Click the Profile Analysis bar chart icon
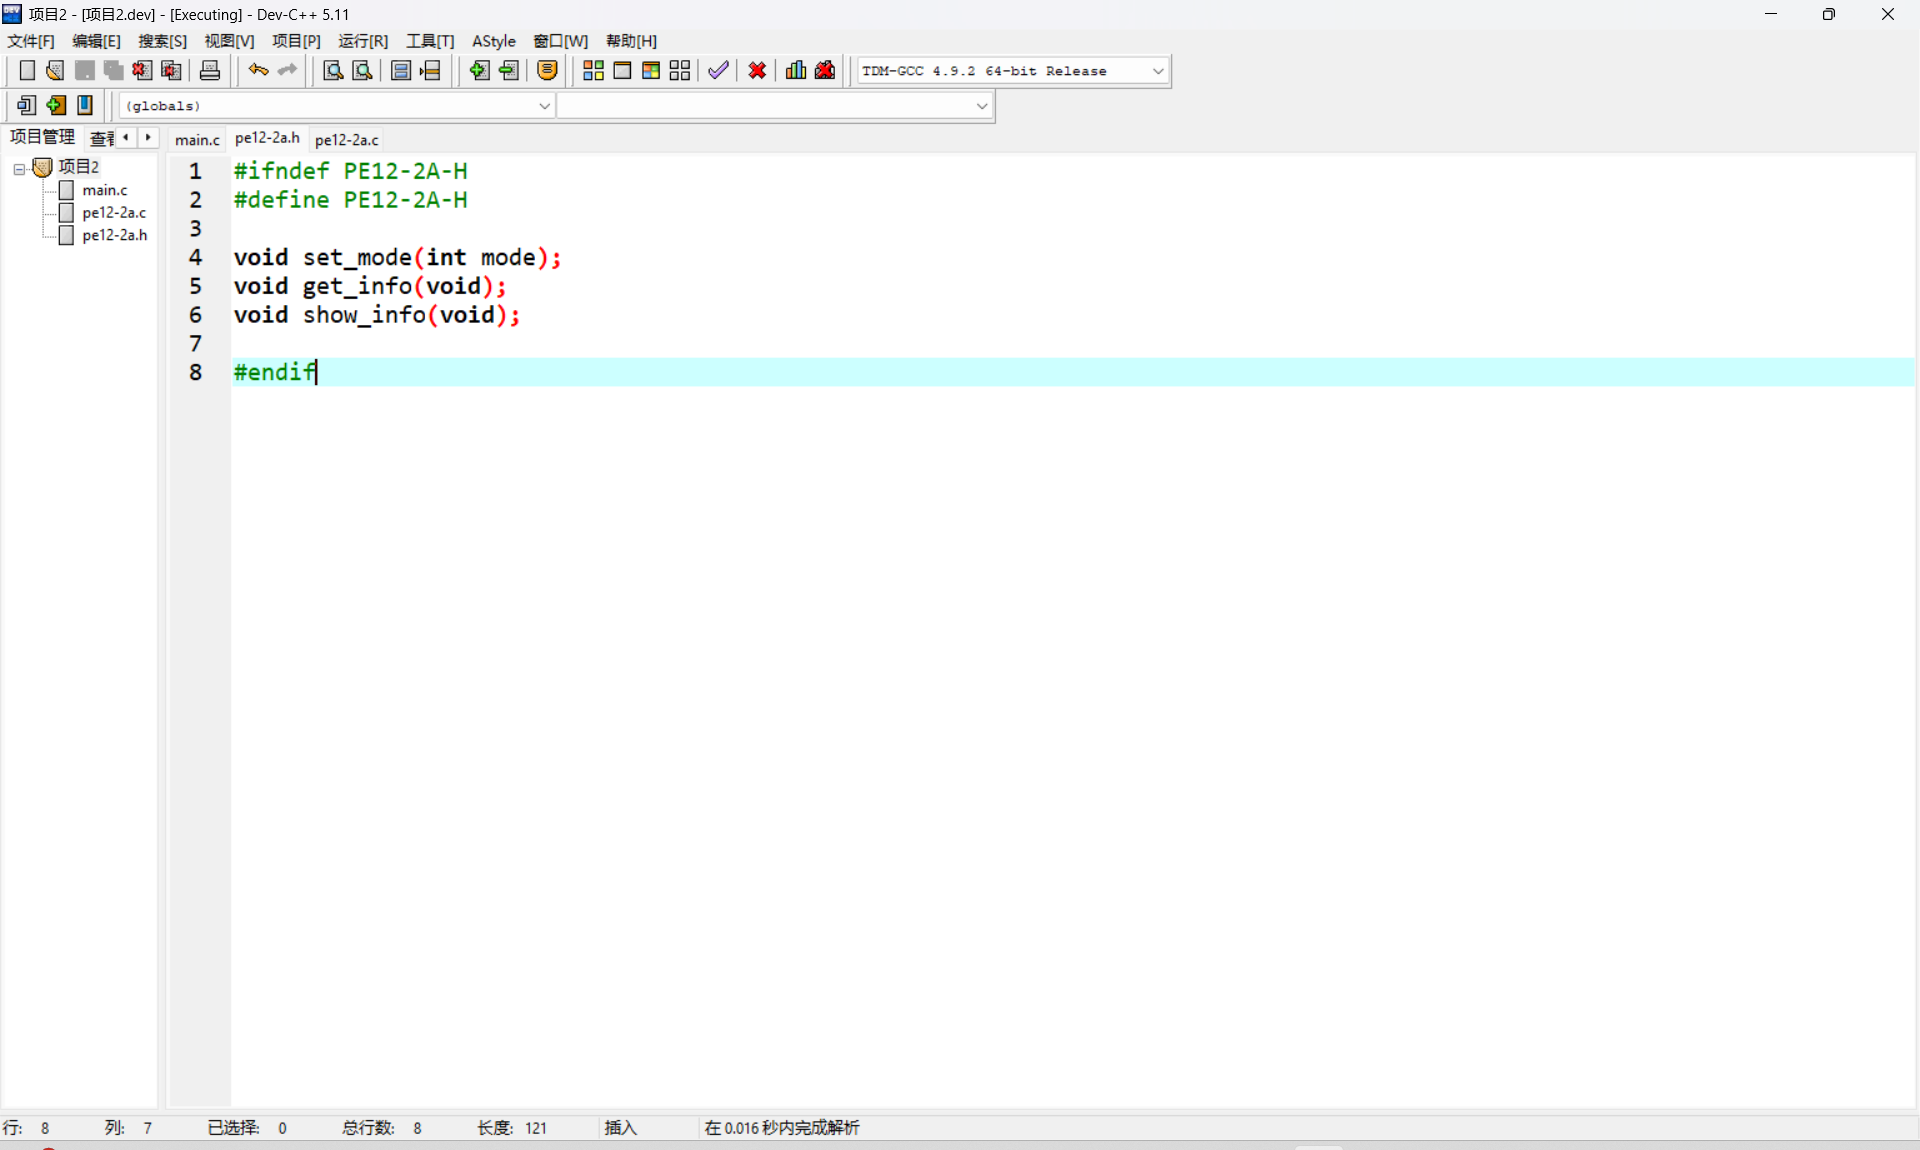 click(x=796, y=70)
